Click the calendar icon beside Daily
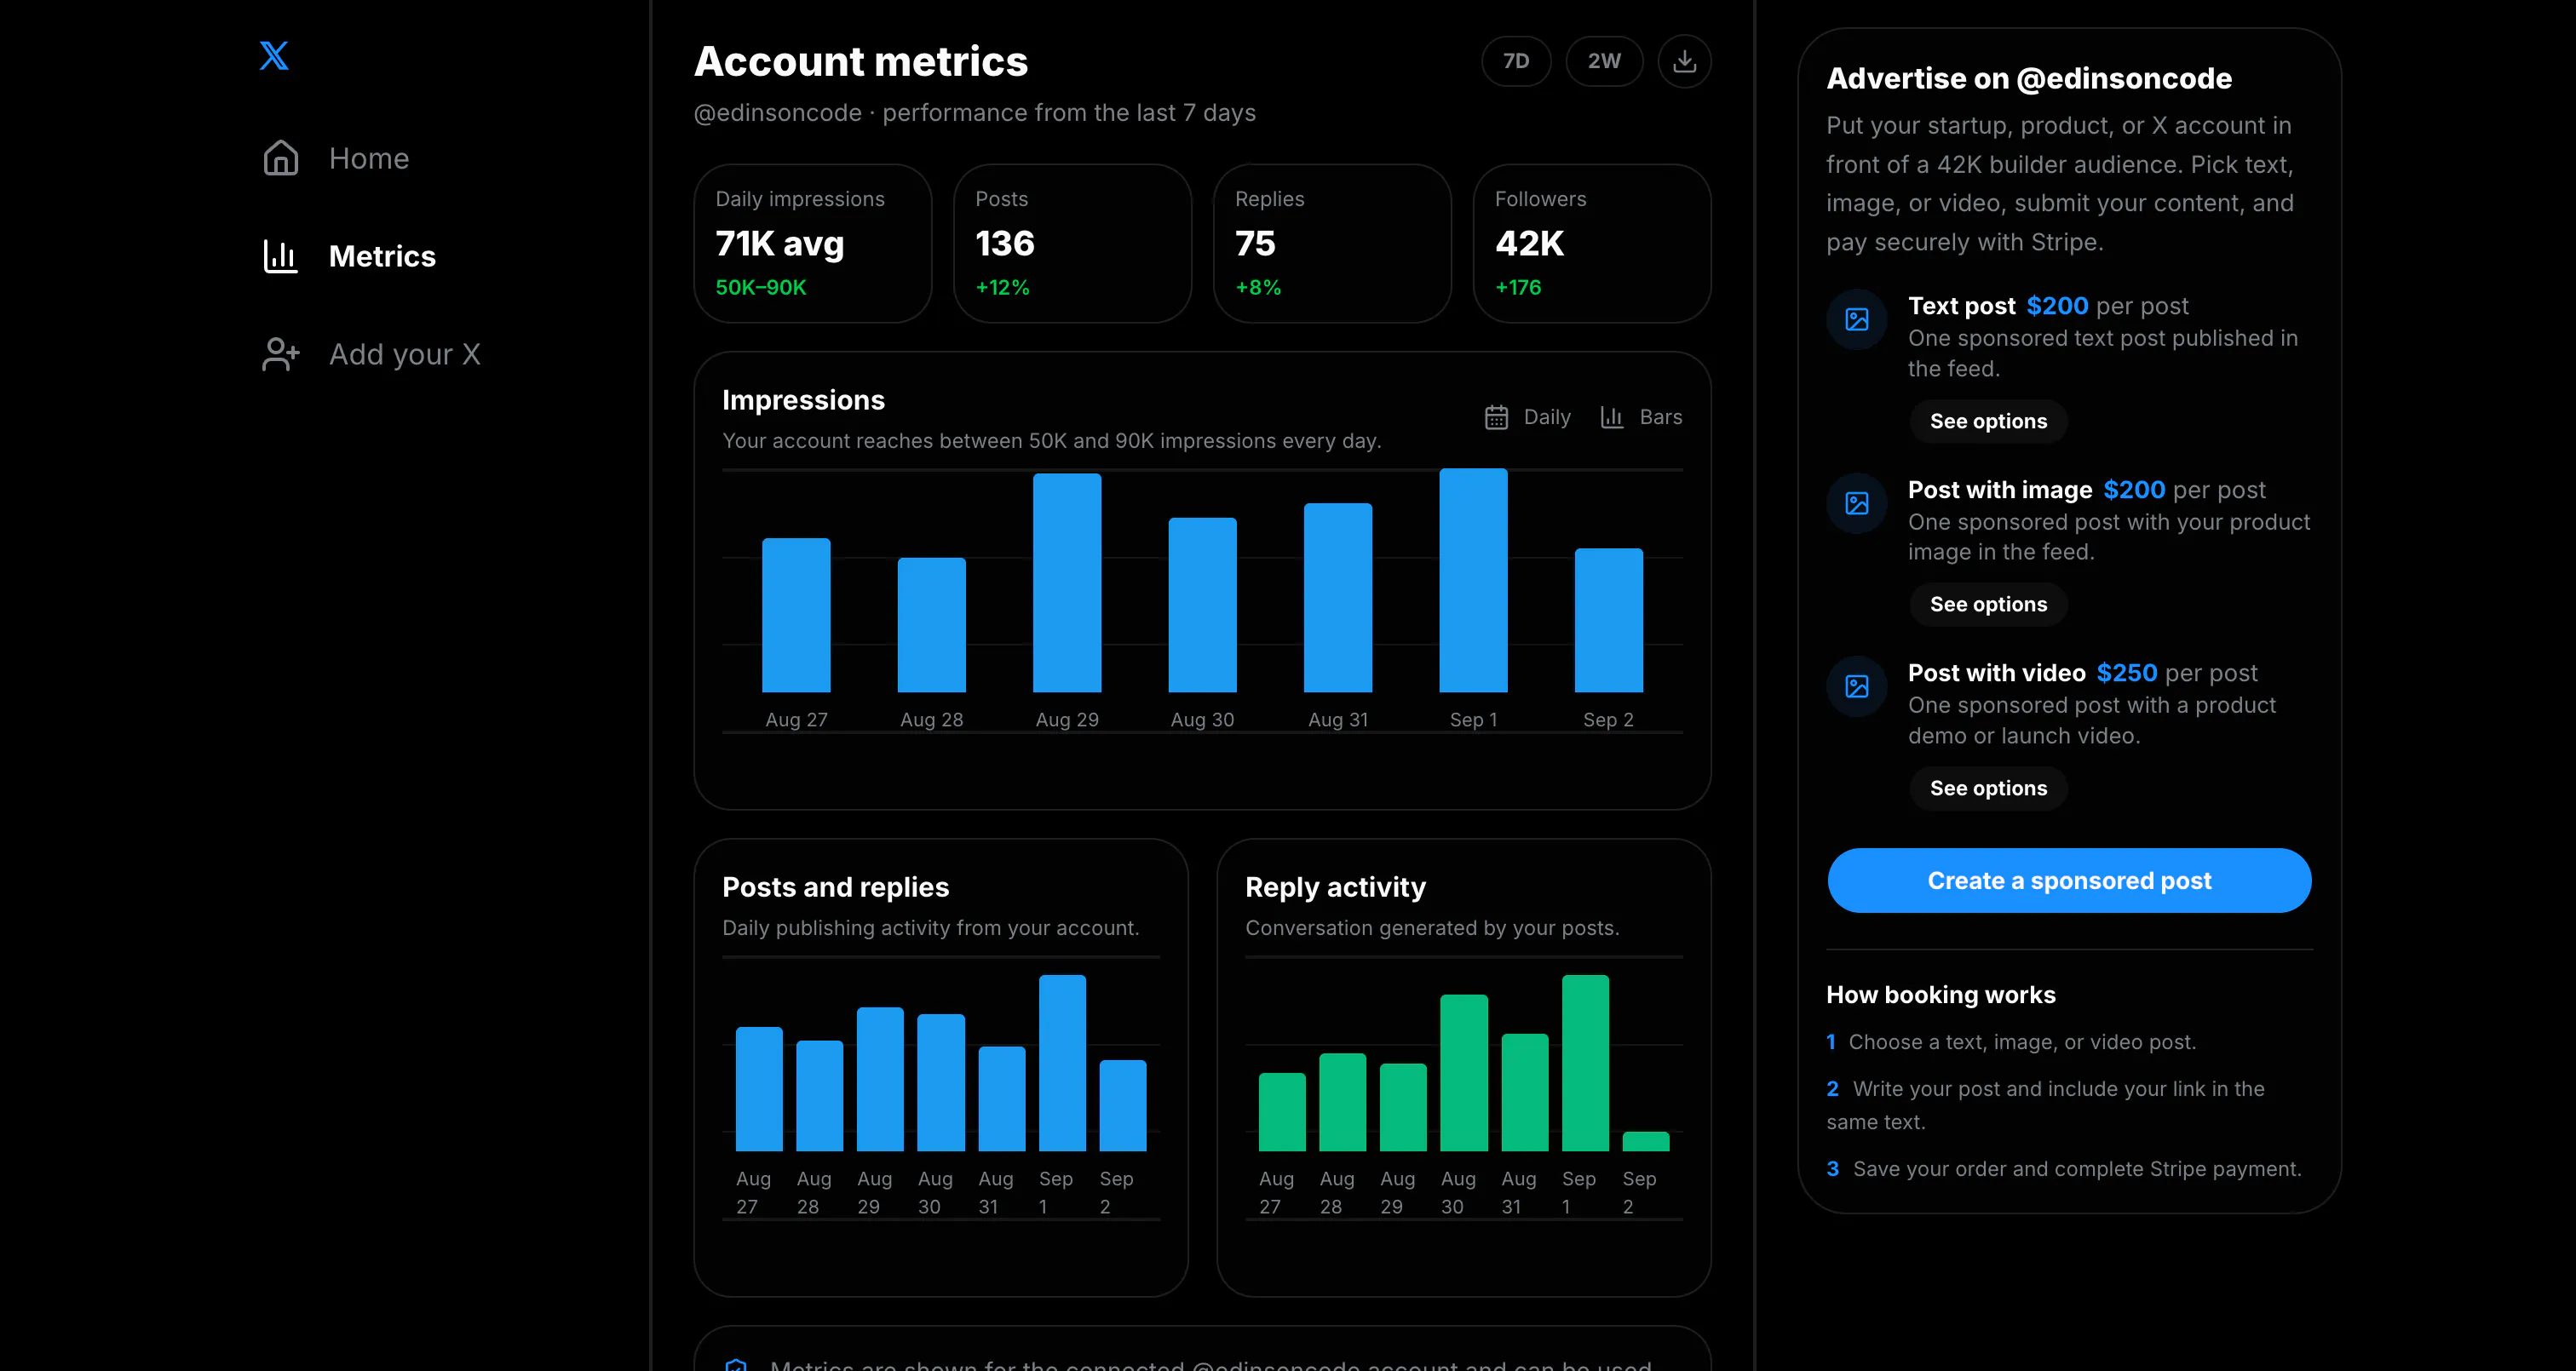 [1496, 417]
